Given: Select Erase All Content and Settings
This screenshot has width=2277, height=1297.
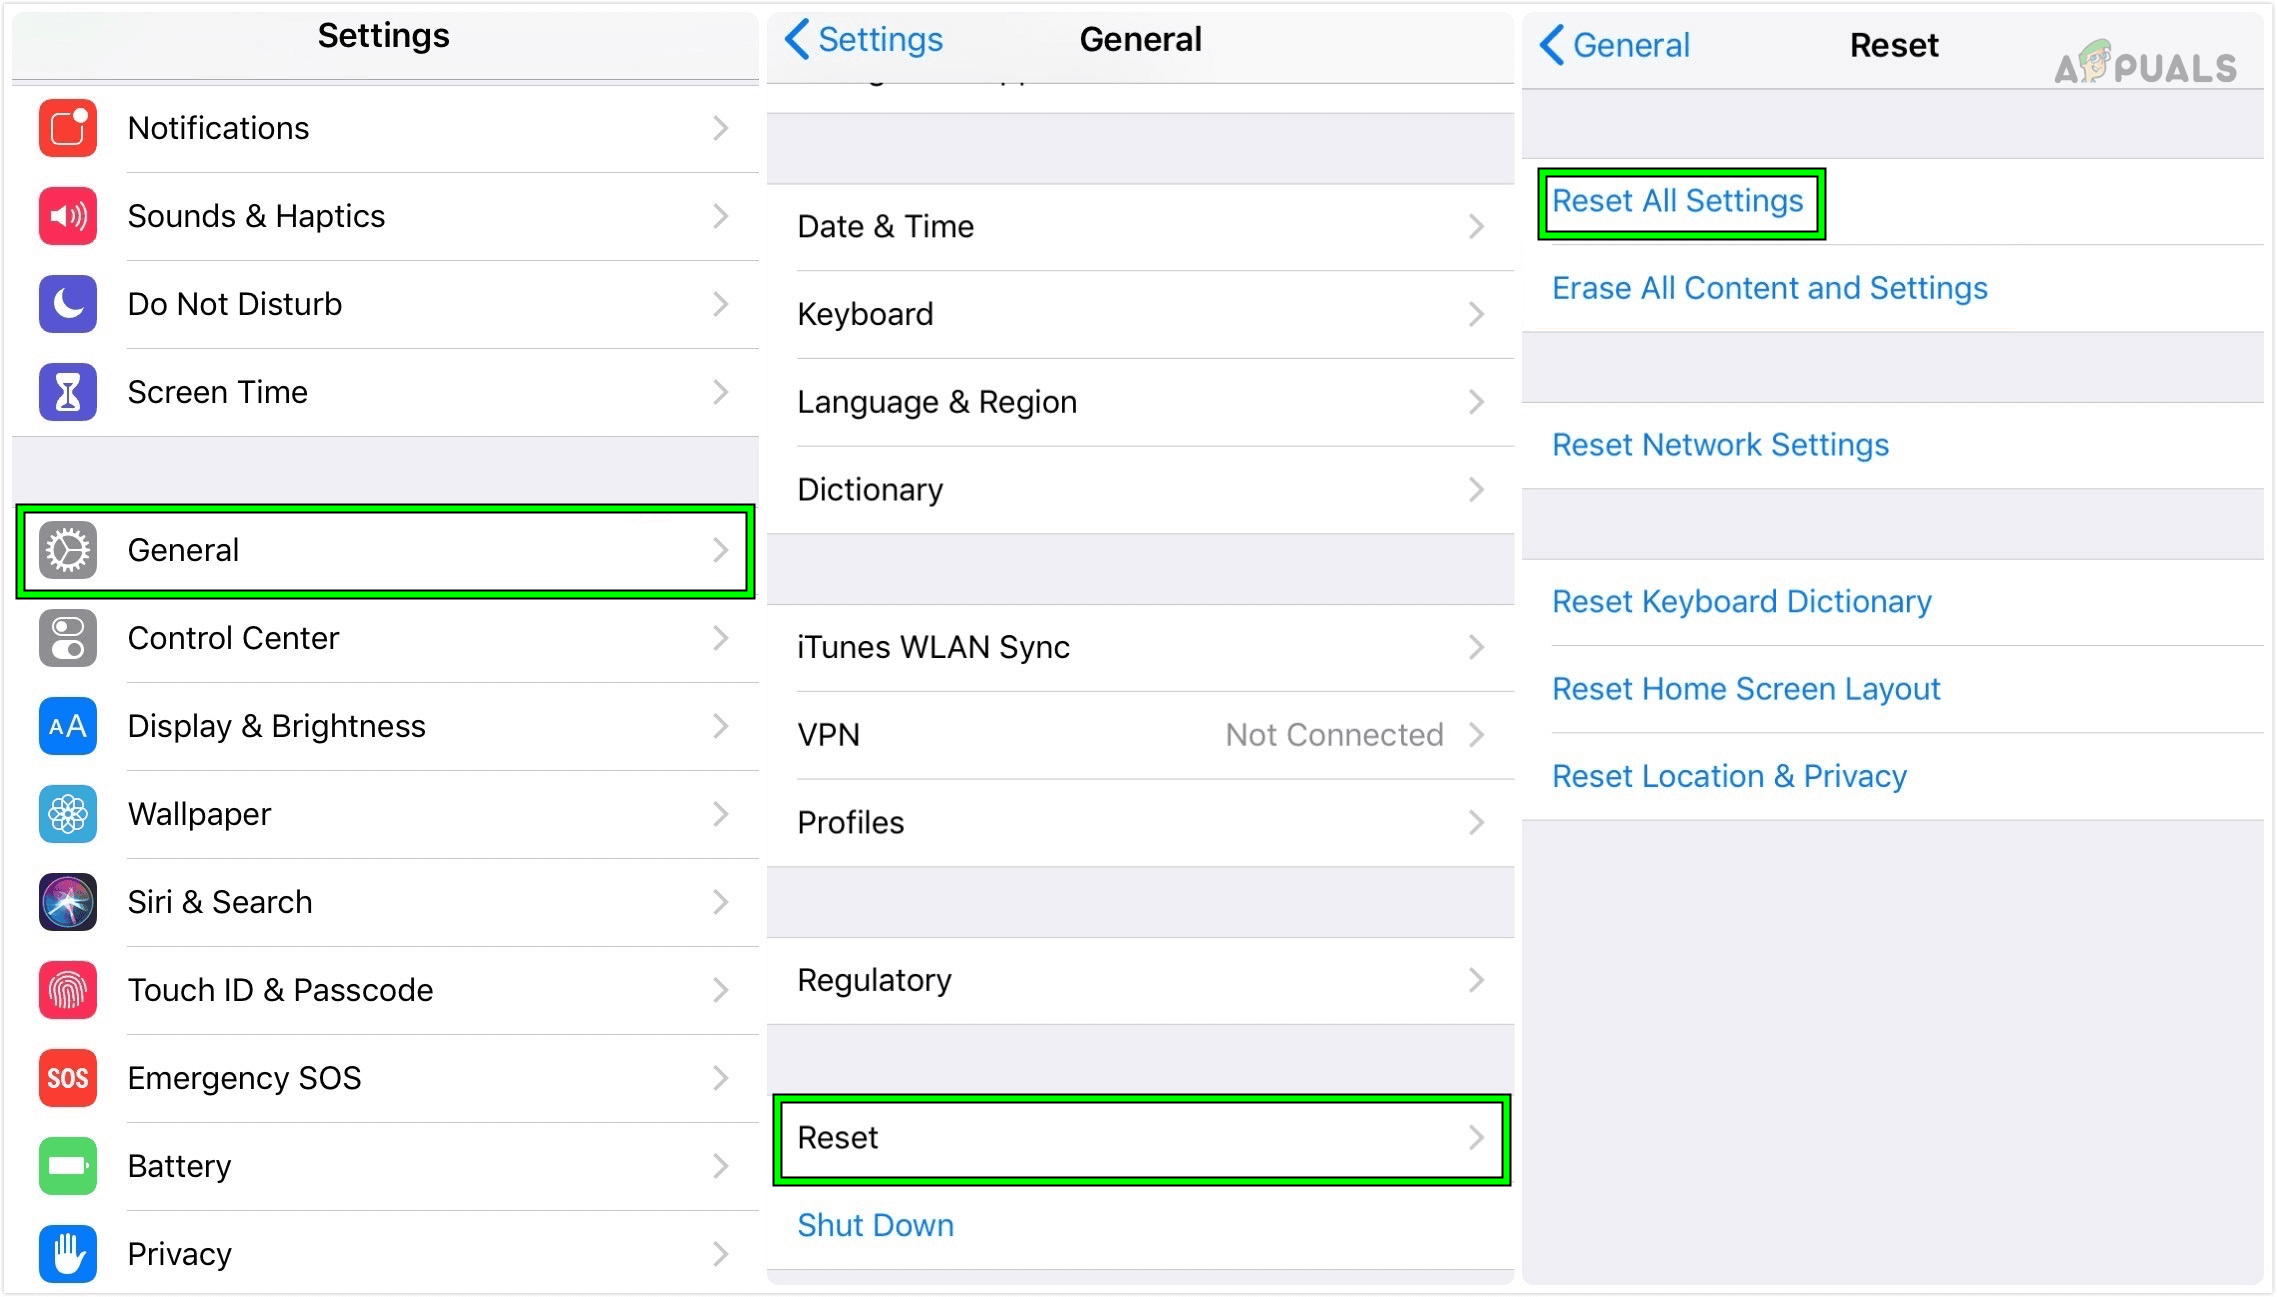Looking at the screenshot, I should tap(1769, 288).
